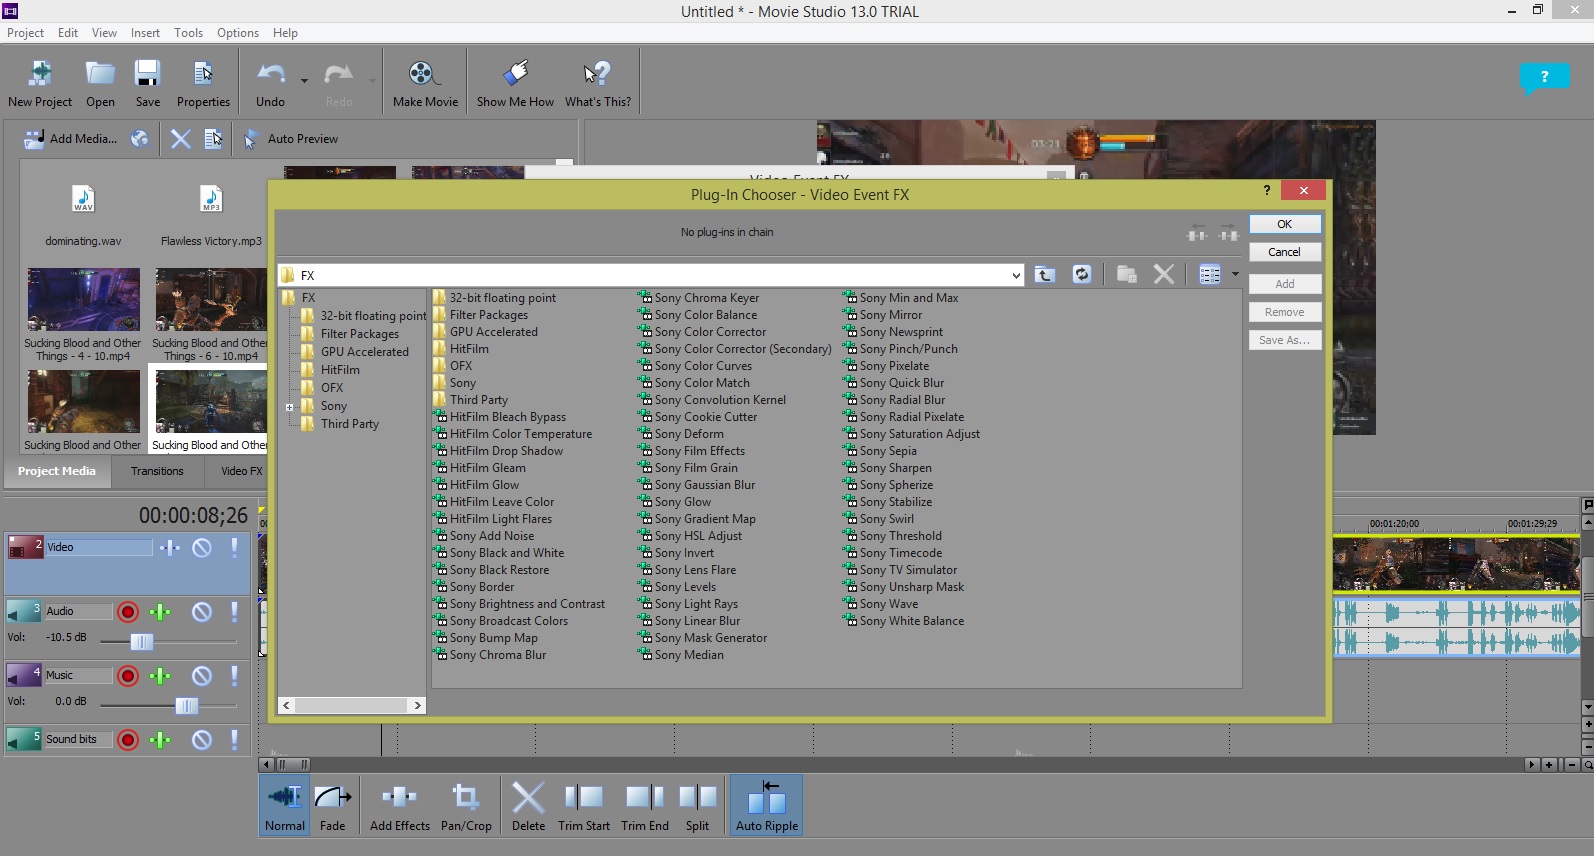Adjust the Music track volume slider
Image resolution: width=1594 pixels, height=856 pixels.
(186, 706)
